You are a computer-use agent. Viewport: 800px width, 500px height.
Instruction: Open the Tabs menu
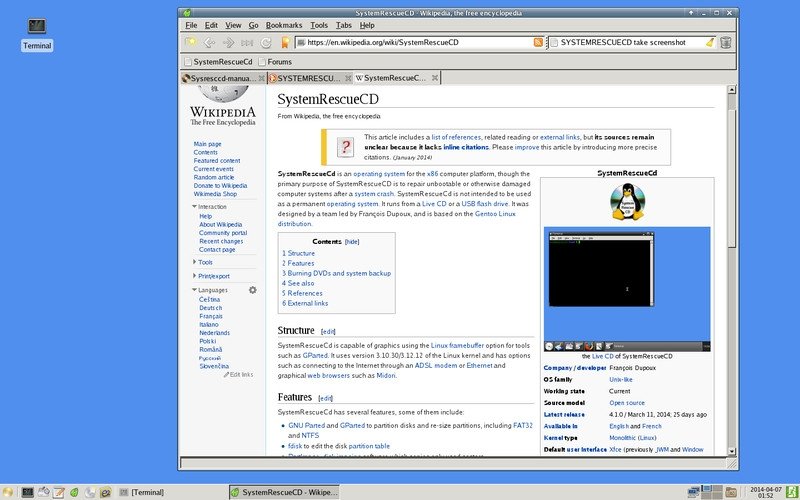pyautogui.click(x=344, y=25)
